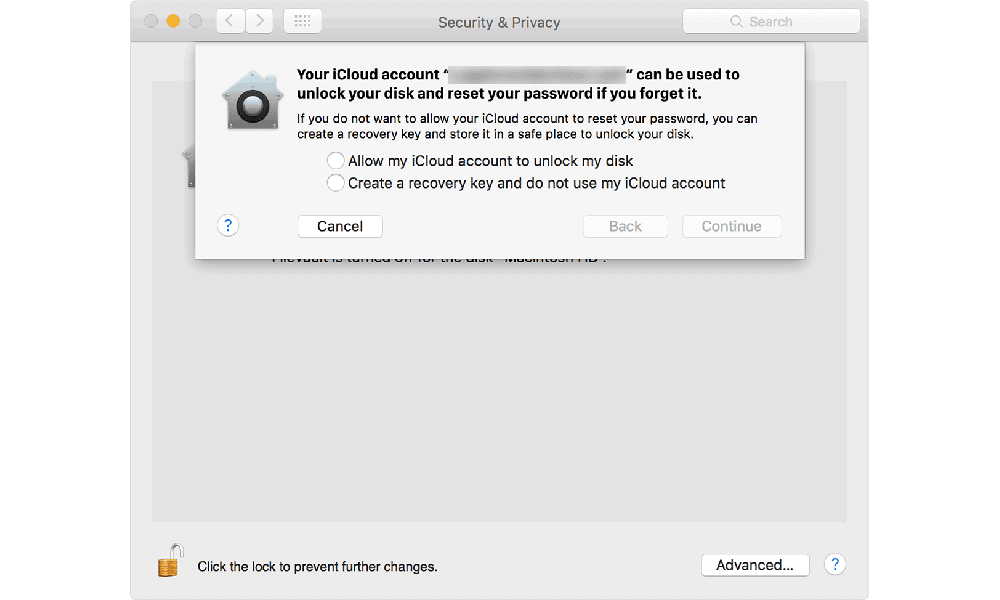Image resolution: width=1000 pixels, height=600 pixels.
Task: Click the lock to prevent changes text
Action: pos(317,566)
